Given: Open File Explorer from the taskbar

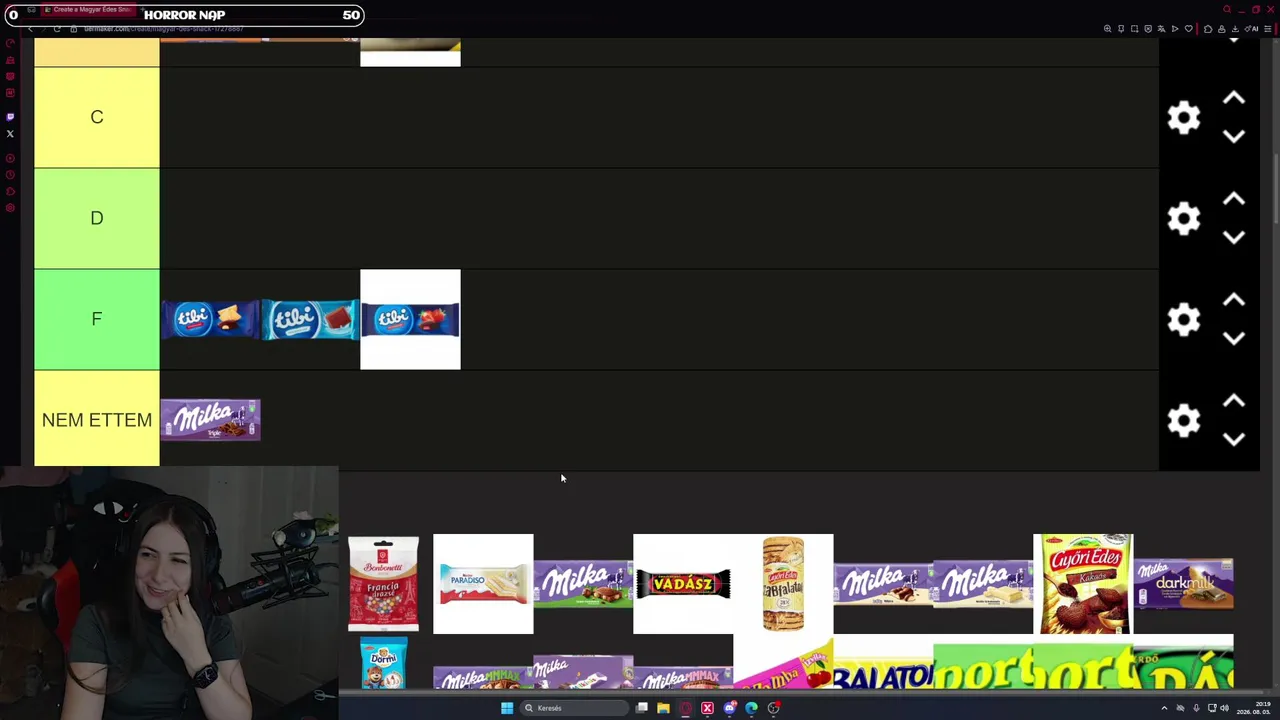Looking at the screenshot, I should 663,708.
